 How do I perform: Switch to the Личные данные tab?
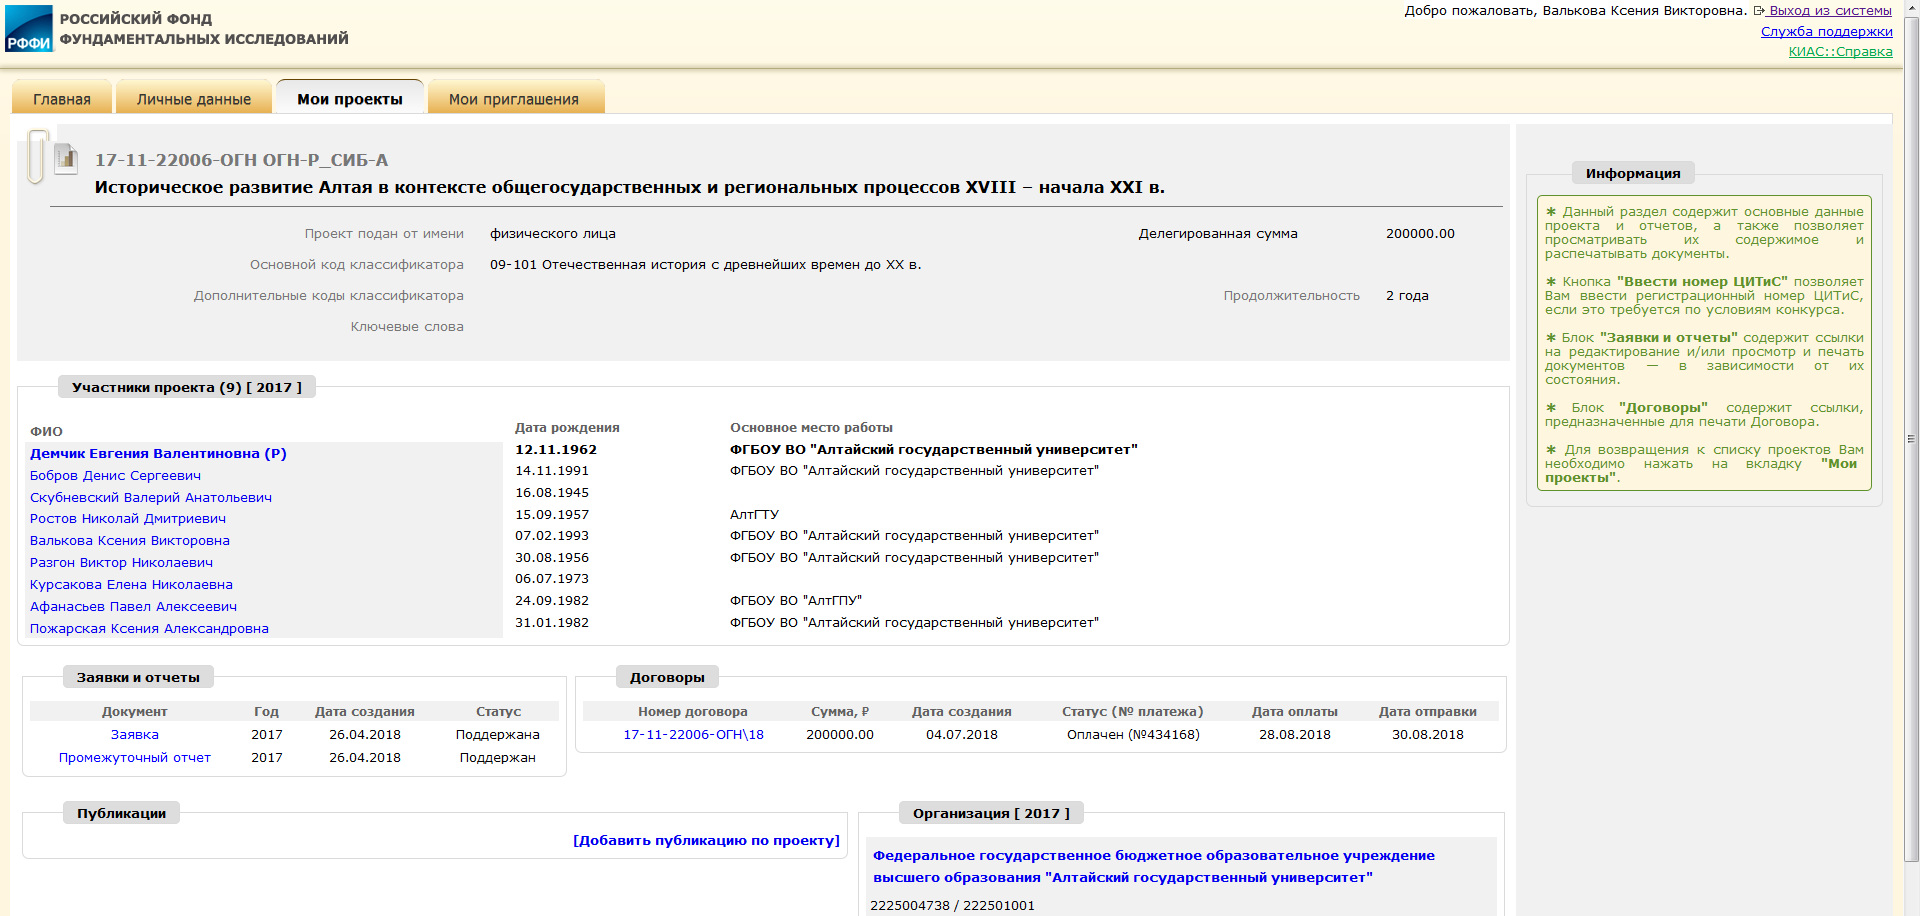point(194,99)
